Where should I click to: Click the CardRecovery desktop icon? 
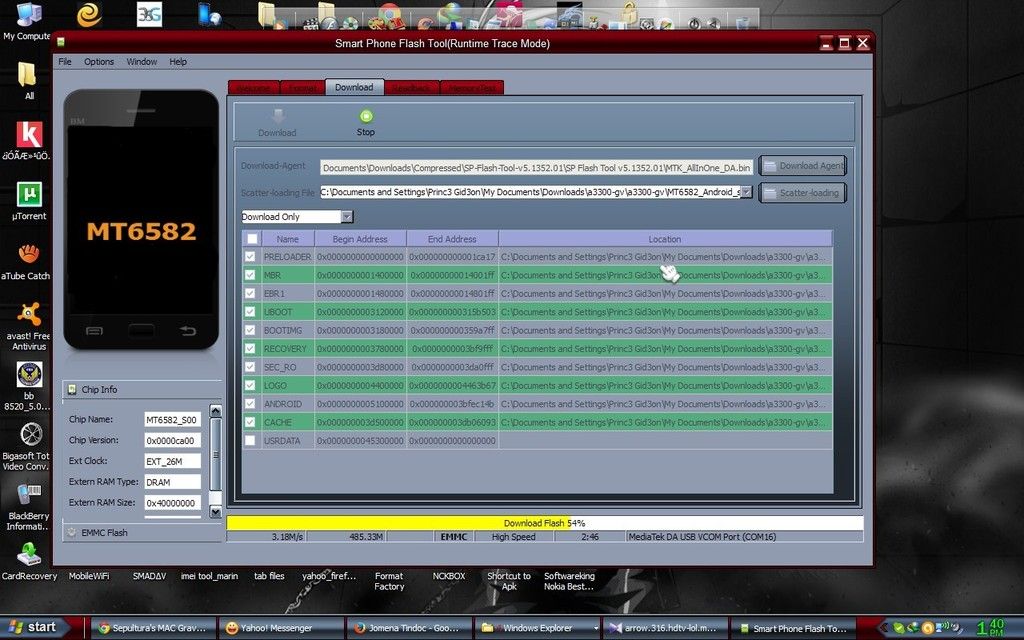[29, 553]
